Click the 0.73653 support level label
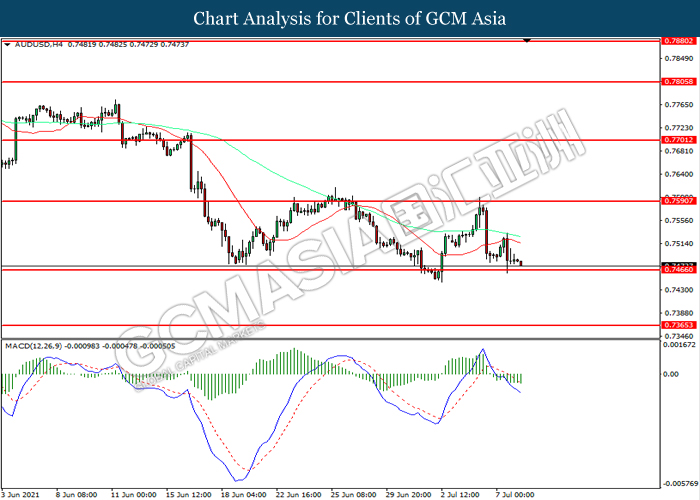Image resolution: width=700 pixels, height=500 pixels. [679, 325]
